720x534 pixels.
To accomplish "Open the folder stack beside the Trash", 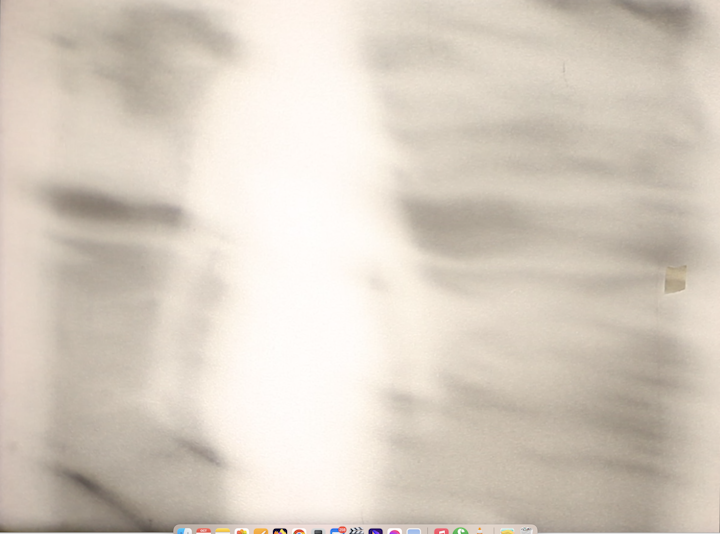I will tap(507, 531).
